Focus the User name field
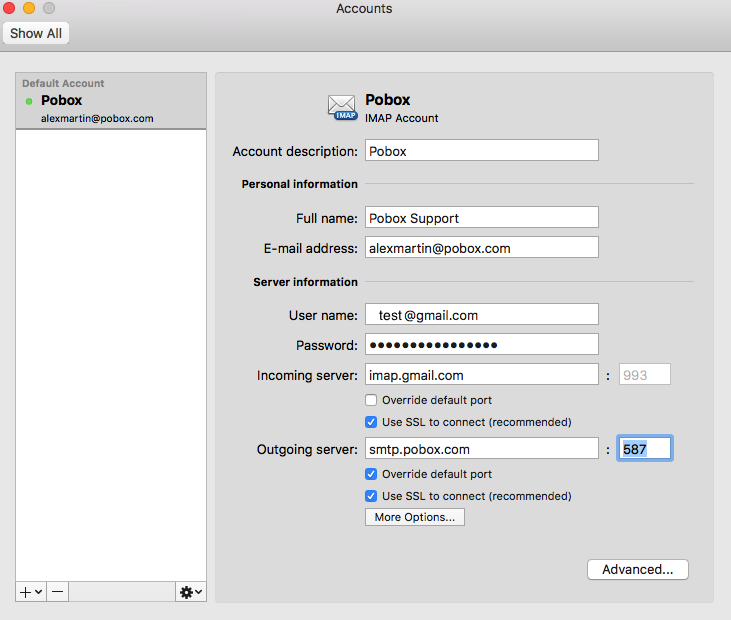731x620 pixels. point(482,315)
